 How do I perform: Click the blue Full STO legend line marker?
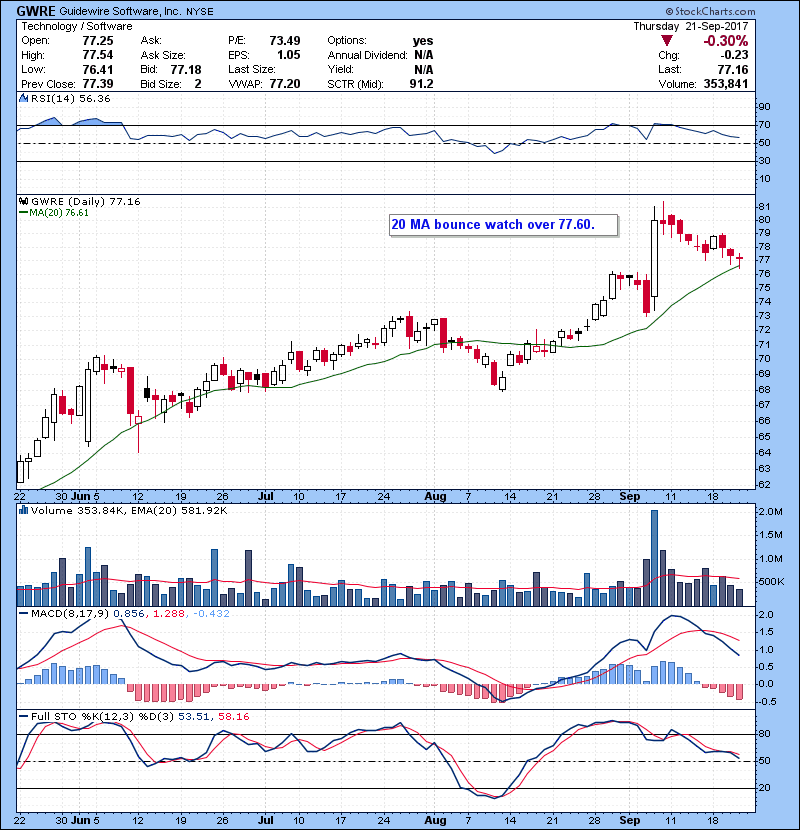[x=24, y=716]
